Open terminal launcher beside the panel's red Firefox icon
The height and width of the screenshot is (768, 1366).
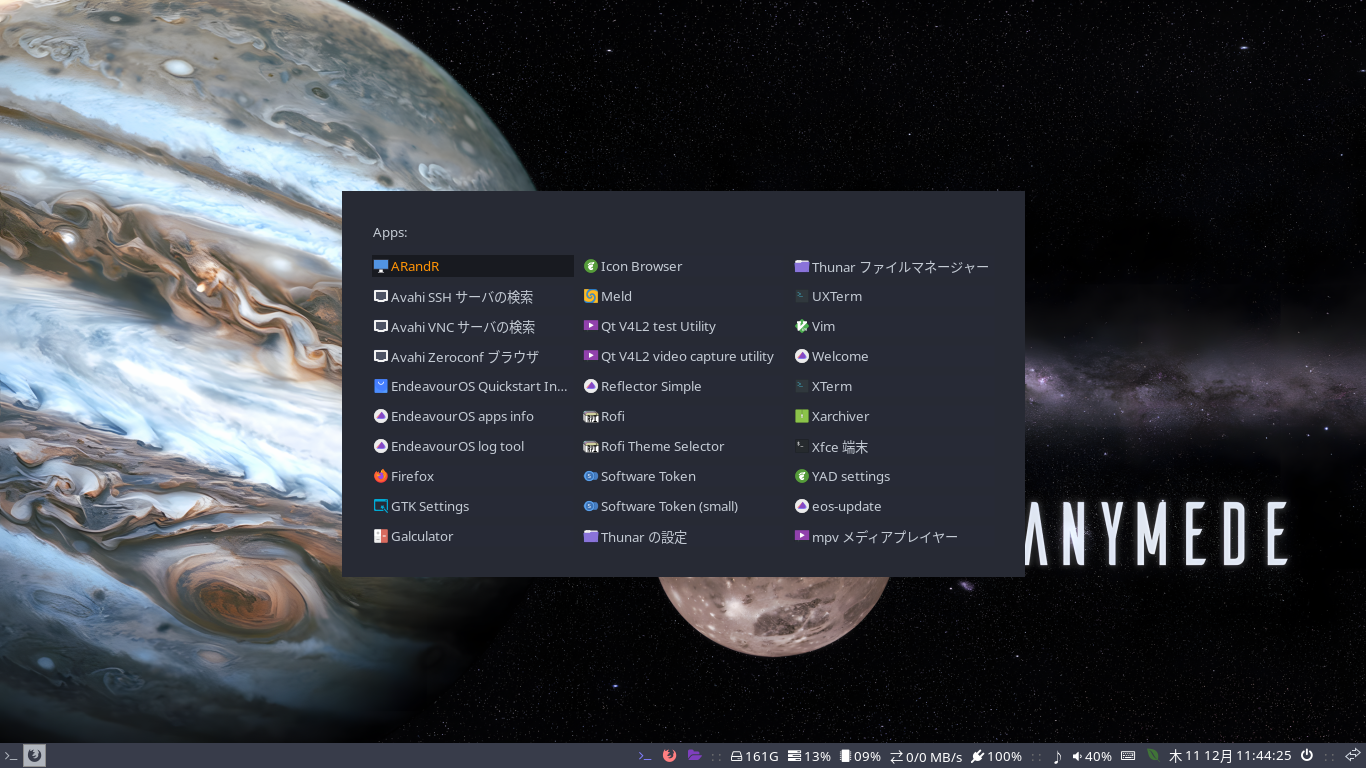pos(645,756)
